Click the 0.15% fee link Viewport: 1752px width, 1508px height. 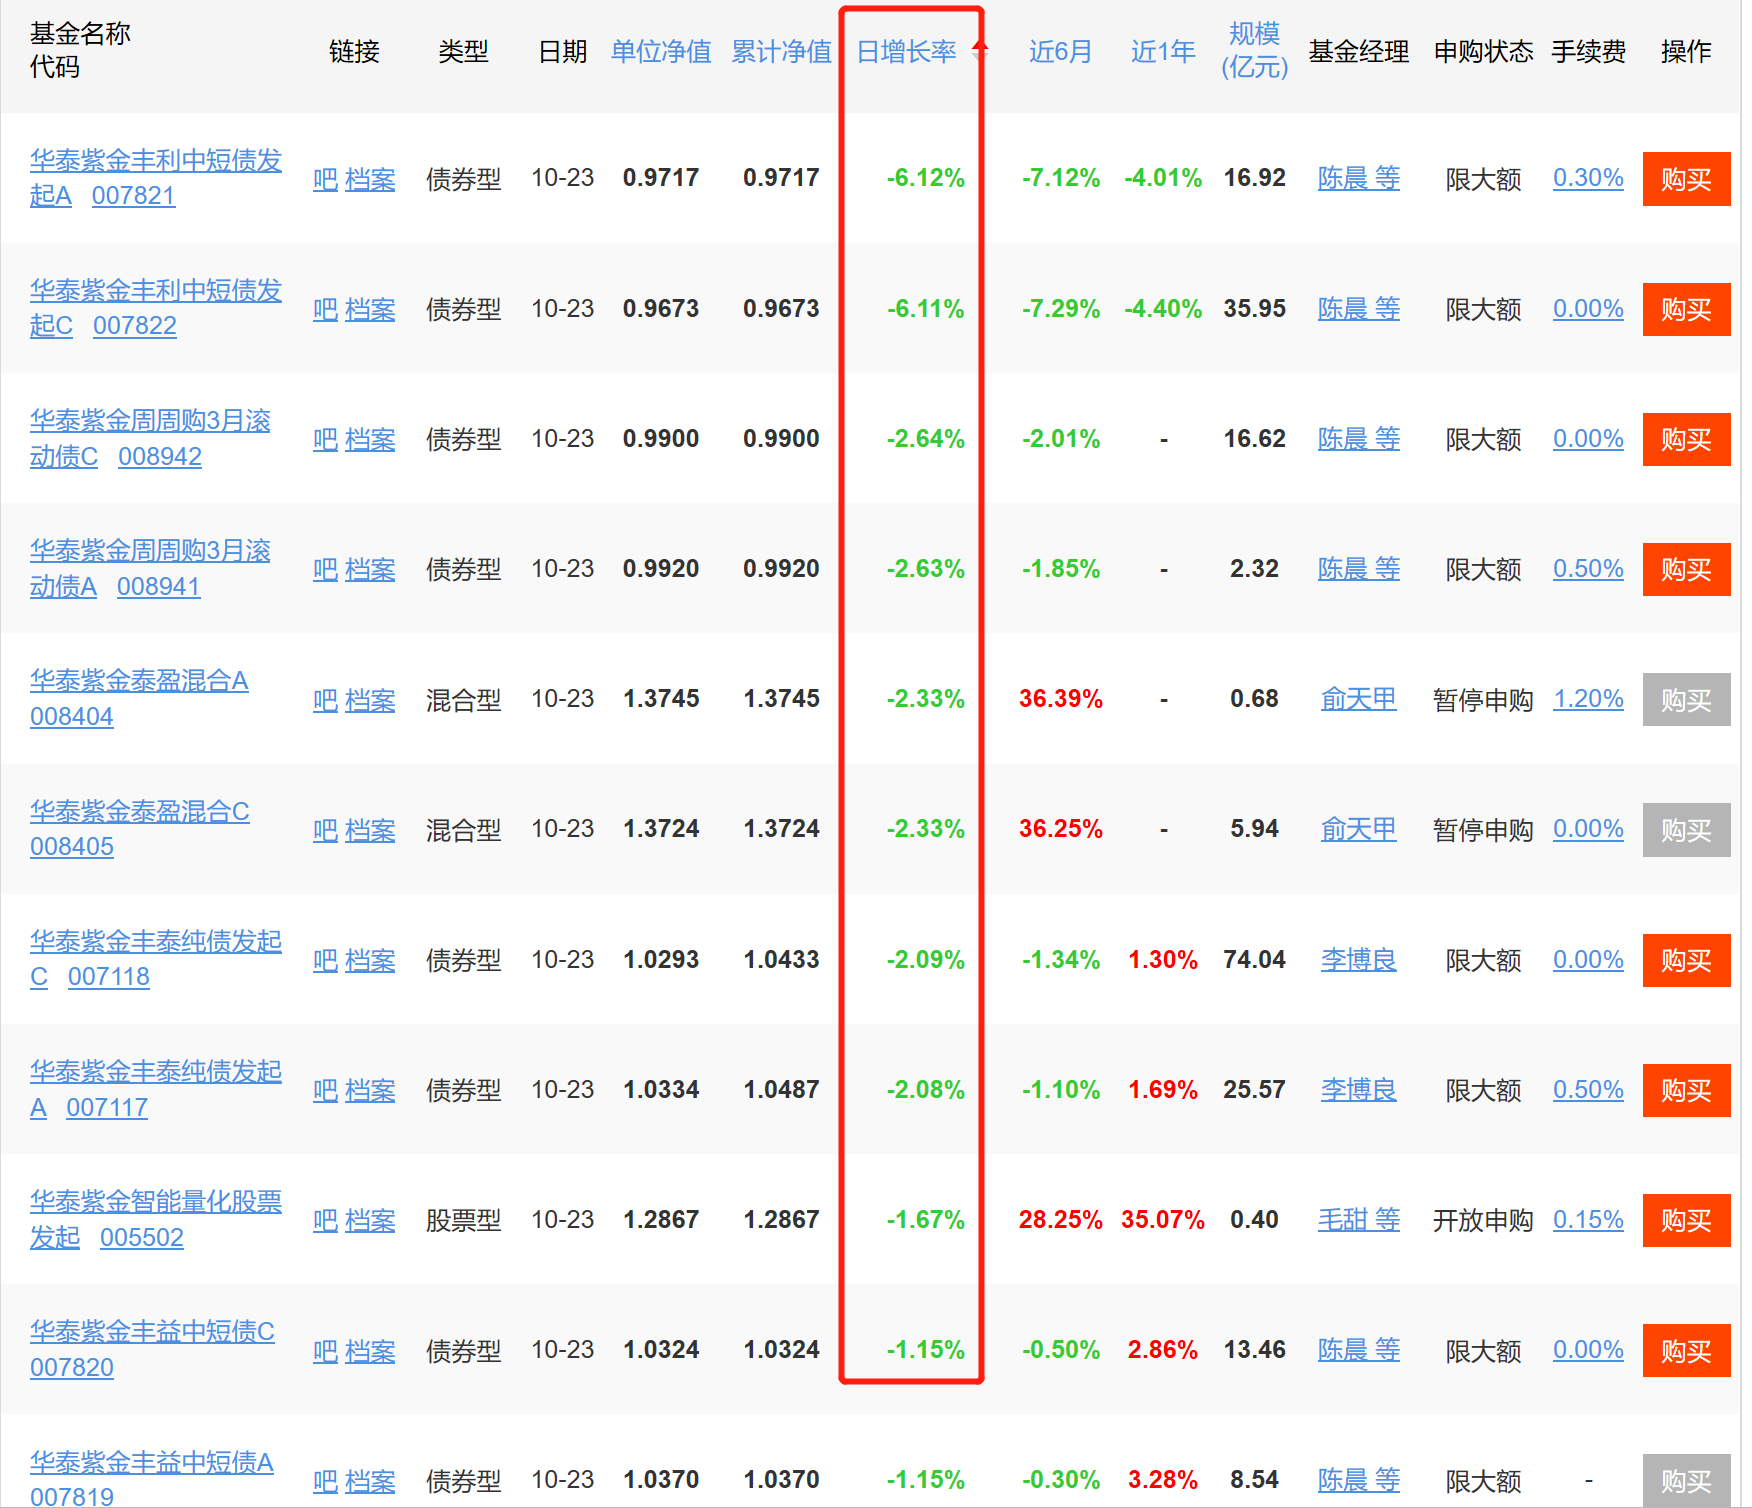[1588, 1220]
